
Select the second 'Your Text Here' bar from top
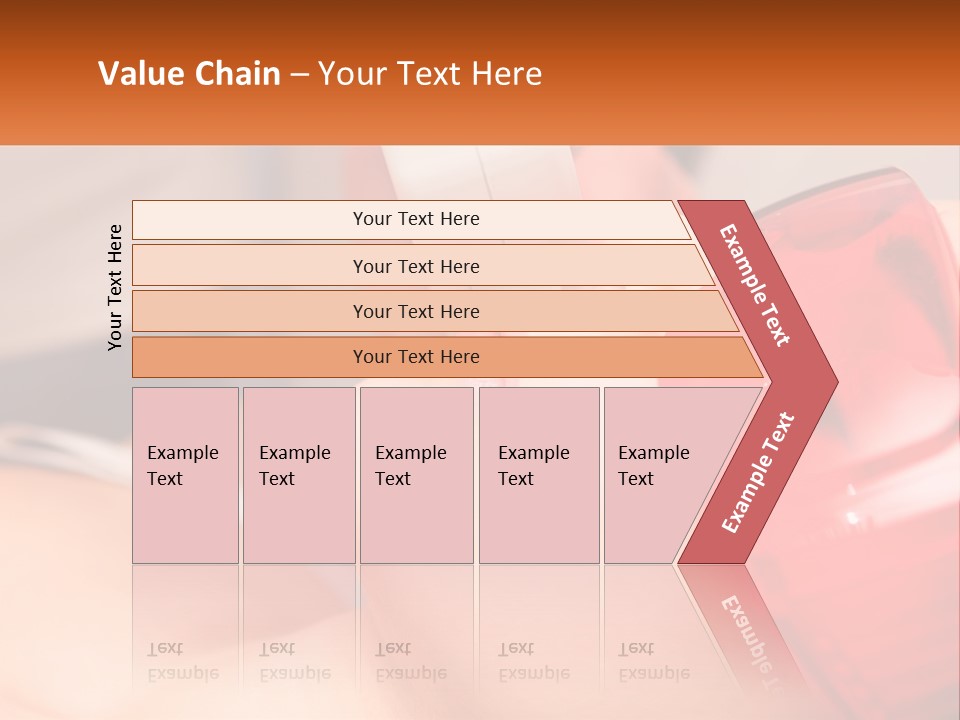click(x=416, y=266)
